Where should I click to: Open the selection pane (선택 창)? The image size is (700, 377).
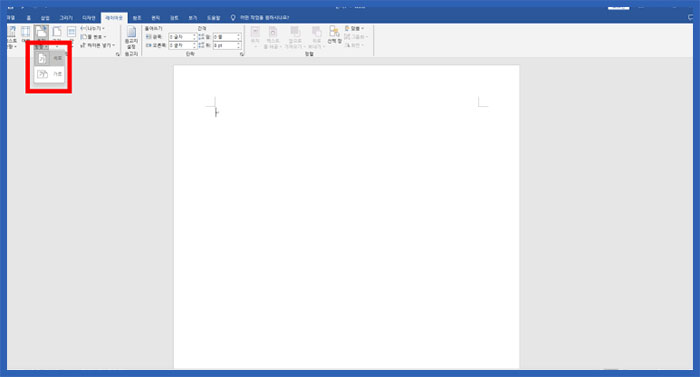coord(334,35)
